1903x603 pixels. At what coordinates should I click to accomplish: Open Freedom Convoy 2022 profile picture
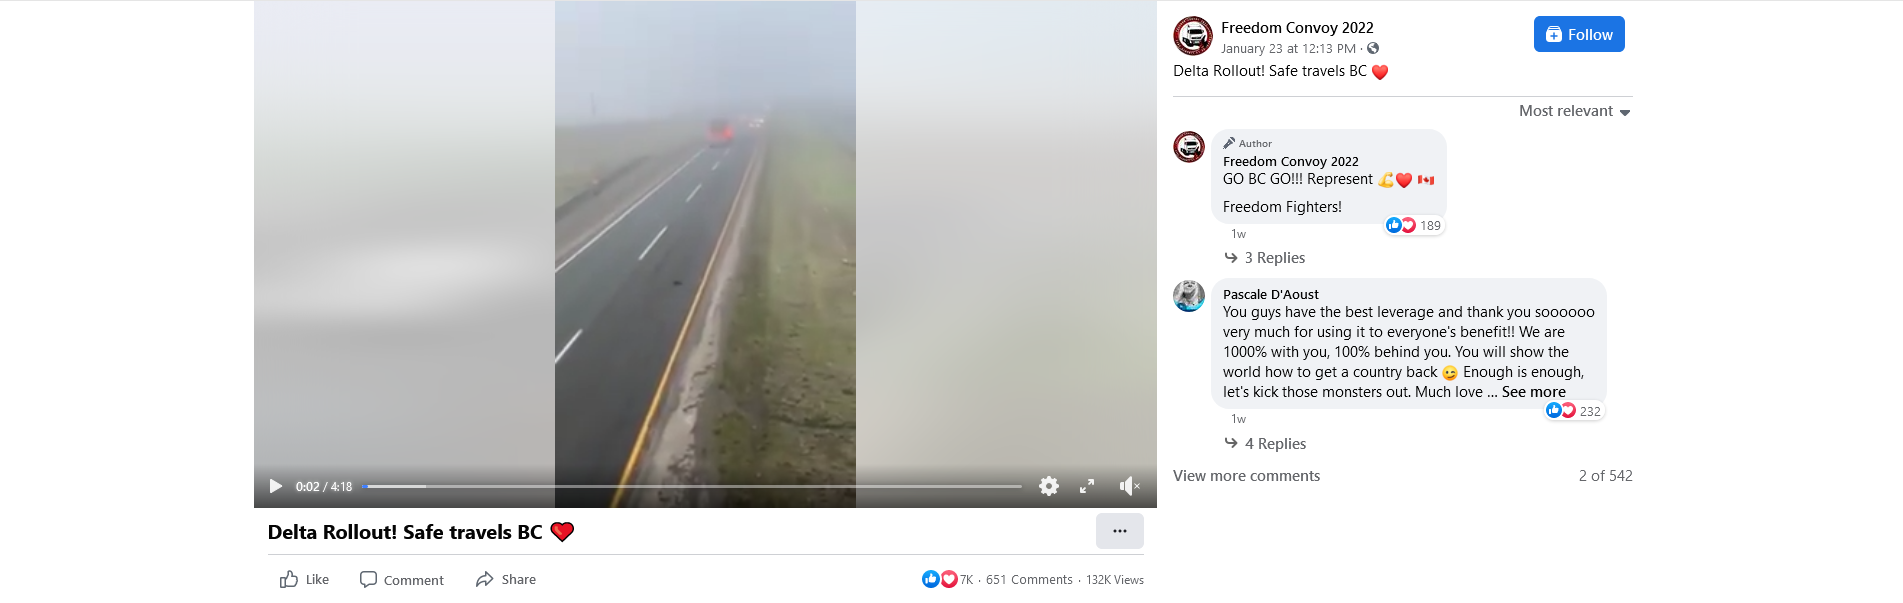point(1193,36)
